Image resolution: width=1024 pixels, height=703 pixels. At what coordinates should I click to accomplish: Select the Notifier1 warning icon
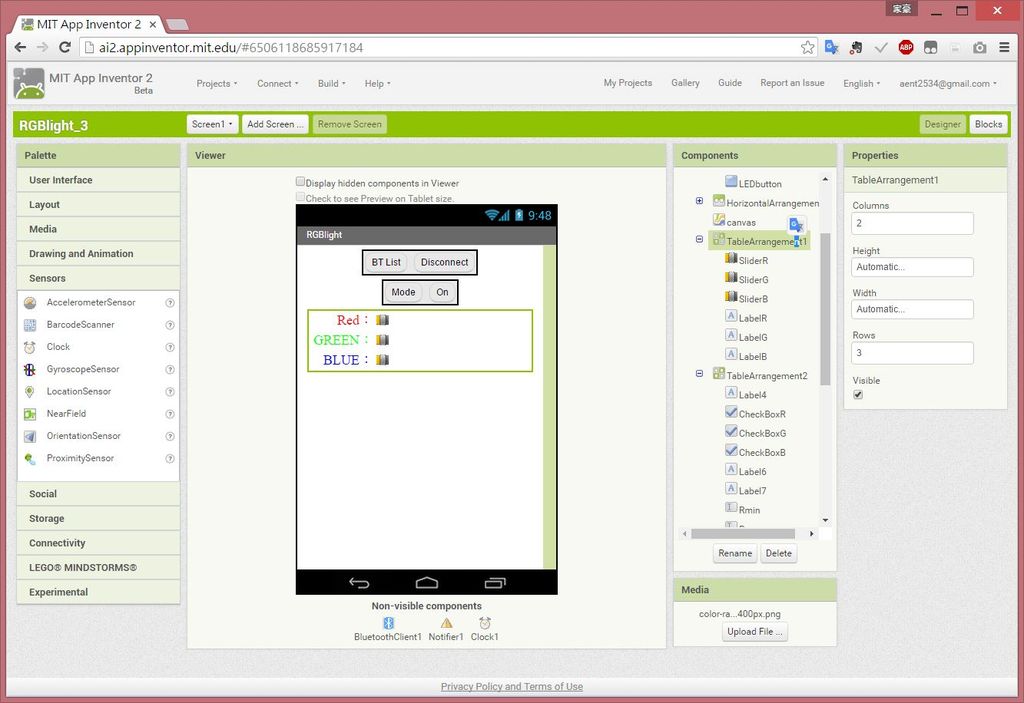446,623
